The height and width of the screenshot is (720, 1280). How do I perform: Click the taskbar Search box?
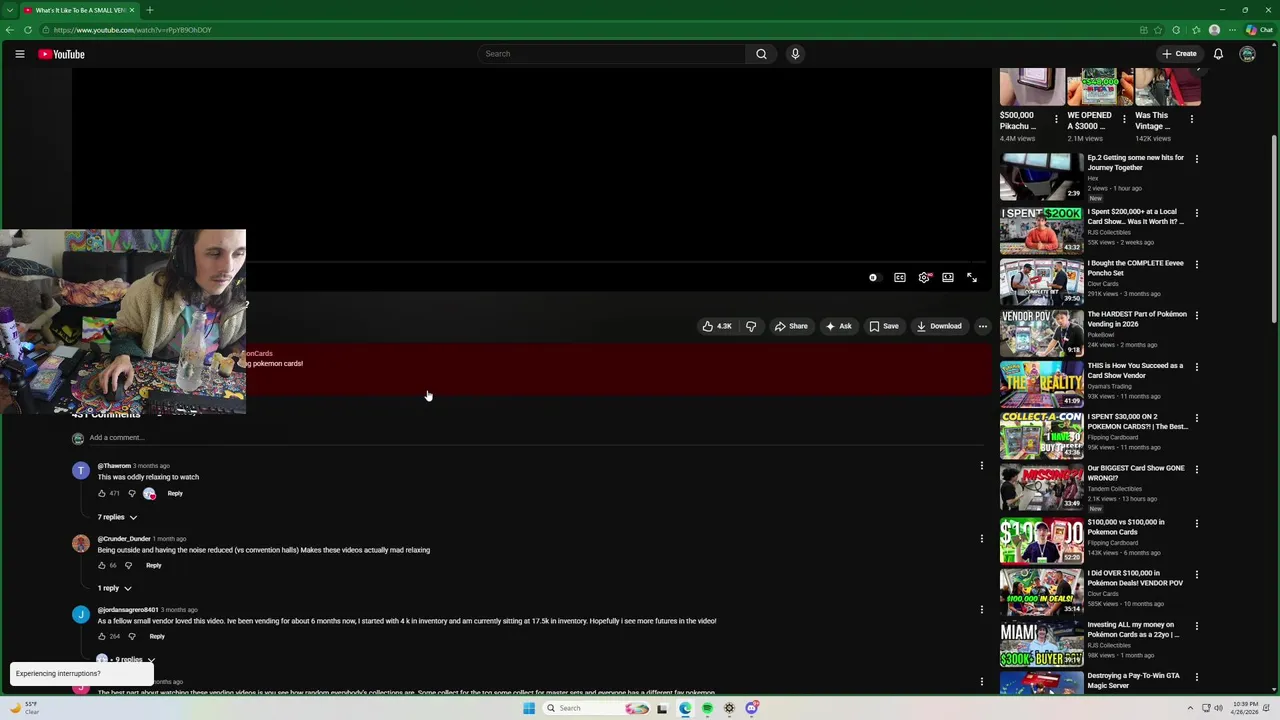(597, 708)
